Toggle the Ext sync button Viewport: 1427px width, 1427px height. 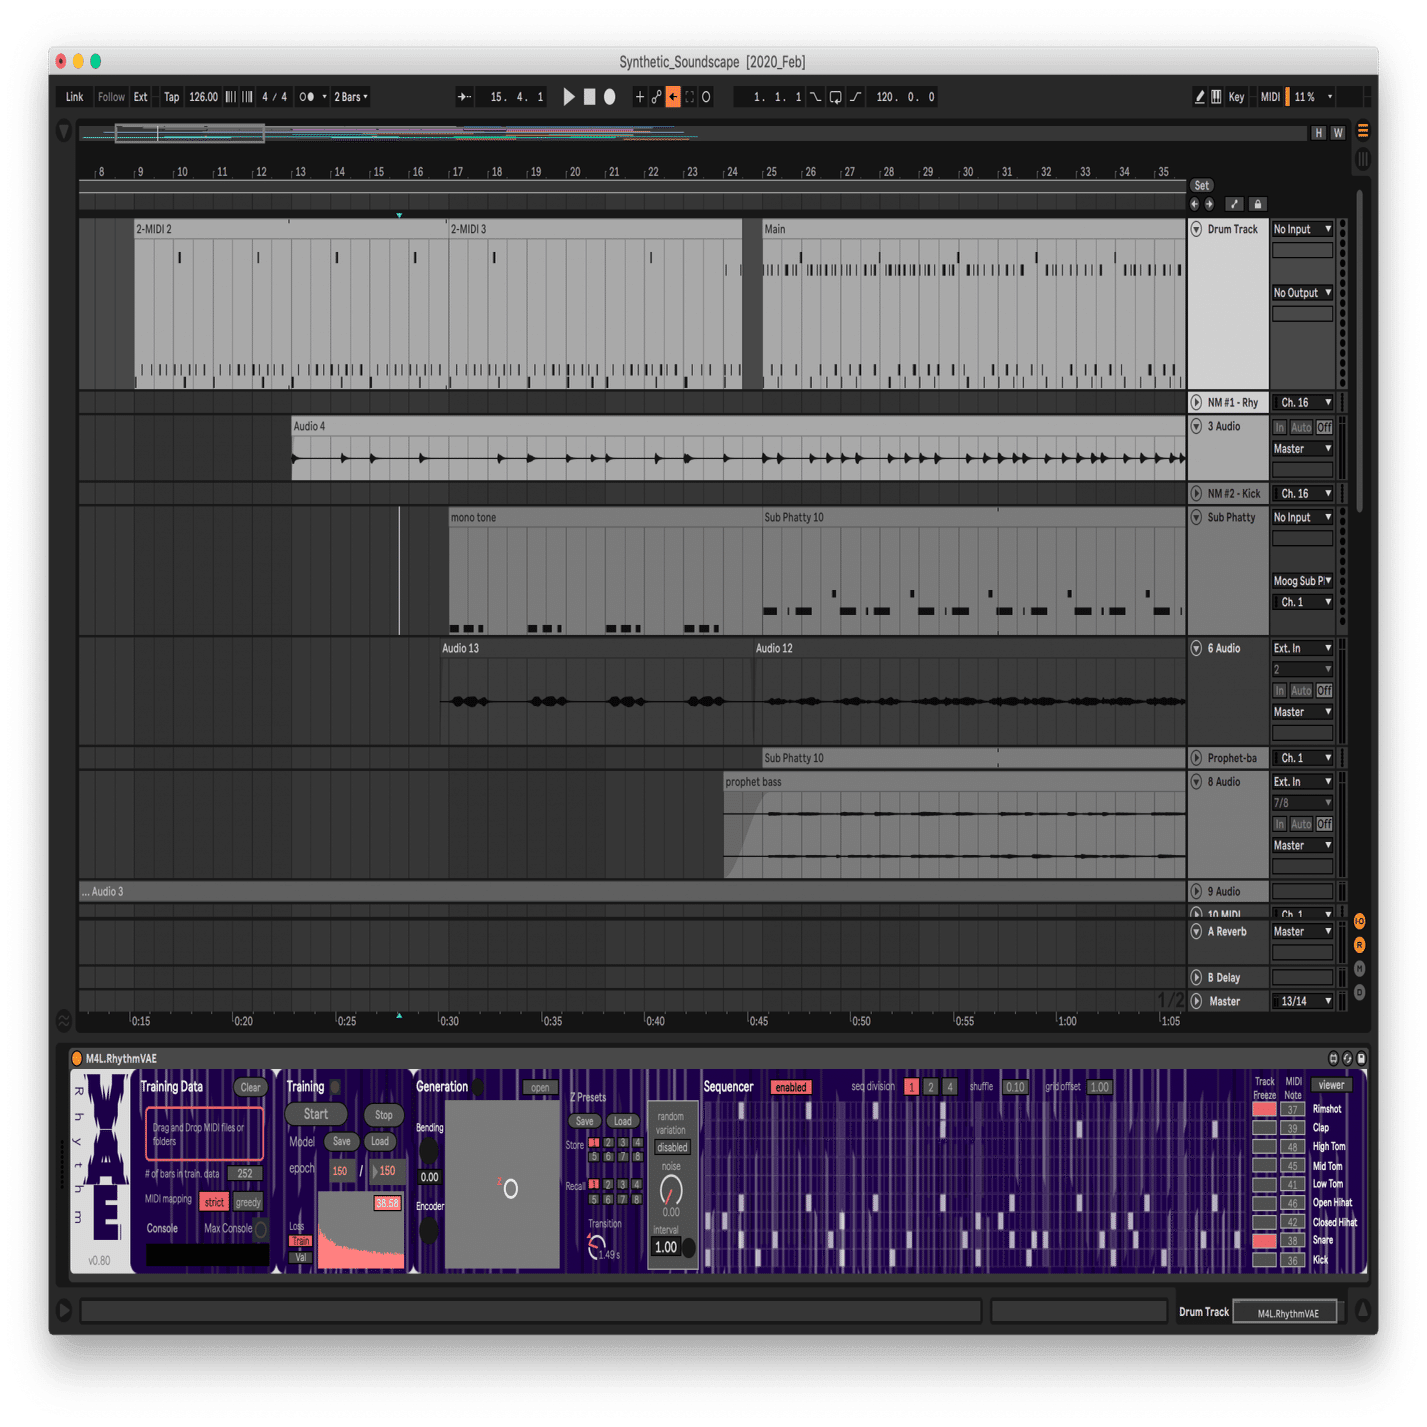pyautogui.click(x=141, y=97)
